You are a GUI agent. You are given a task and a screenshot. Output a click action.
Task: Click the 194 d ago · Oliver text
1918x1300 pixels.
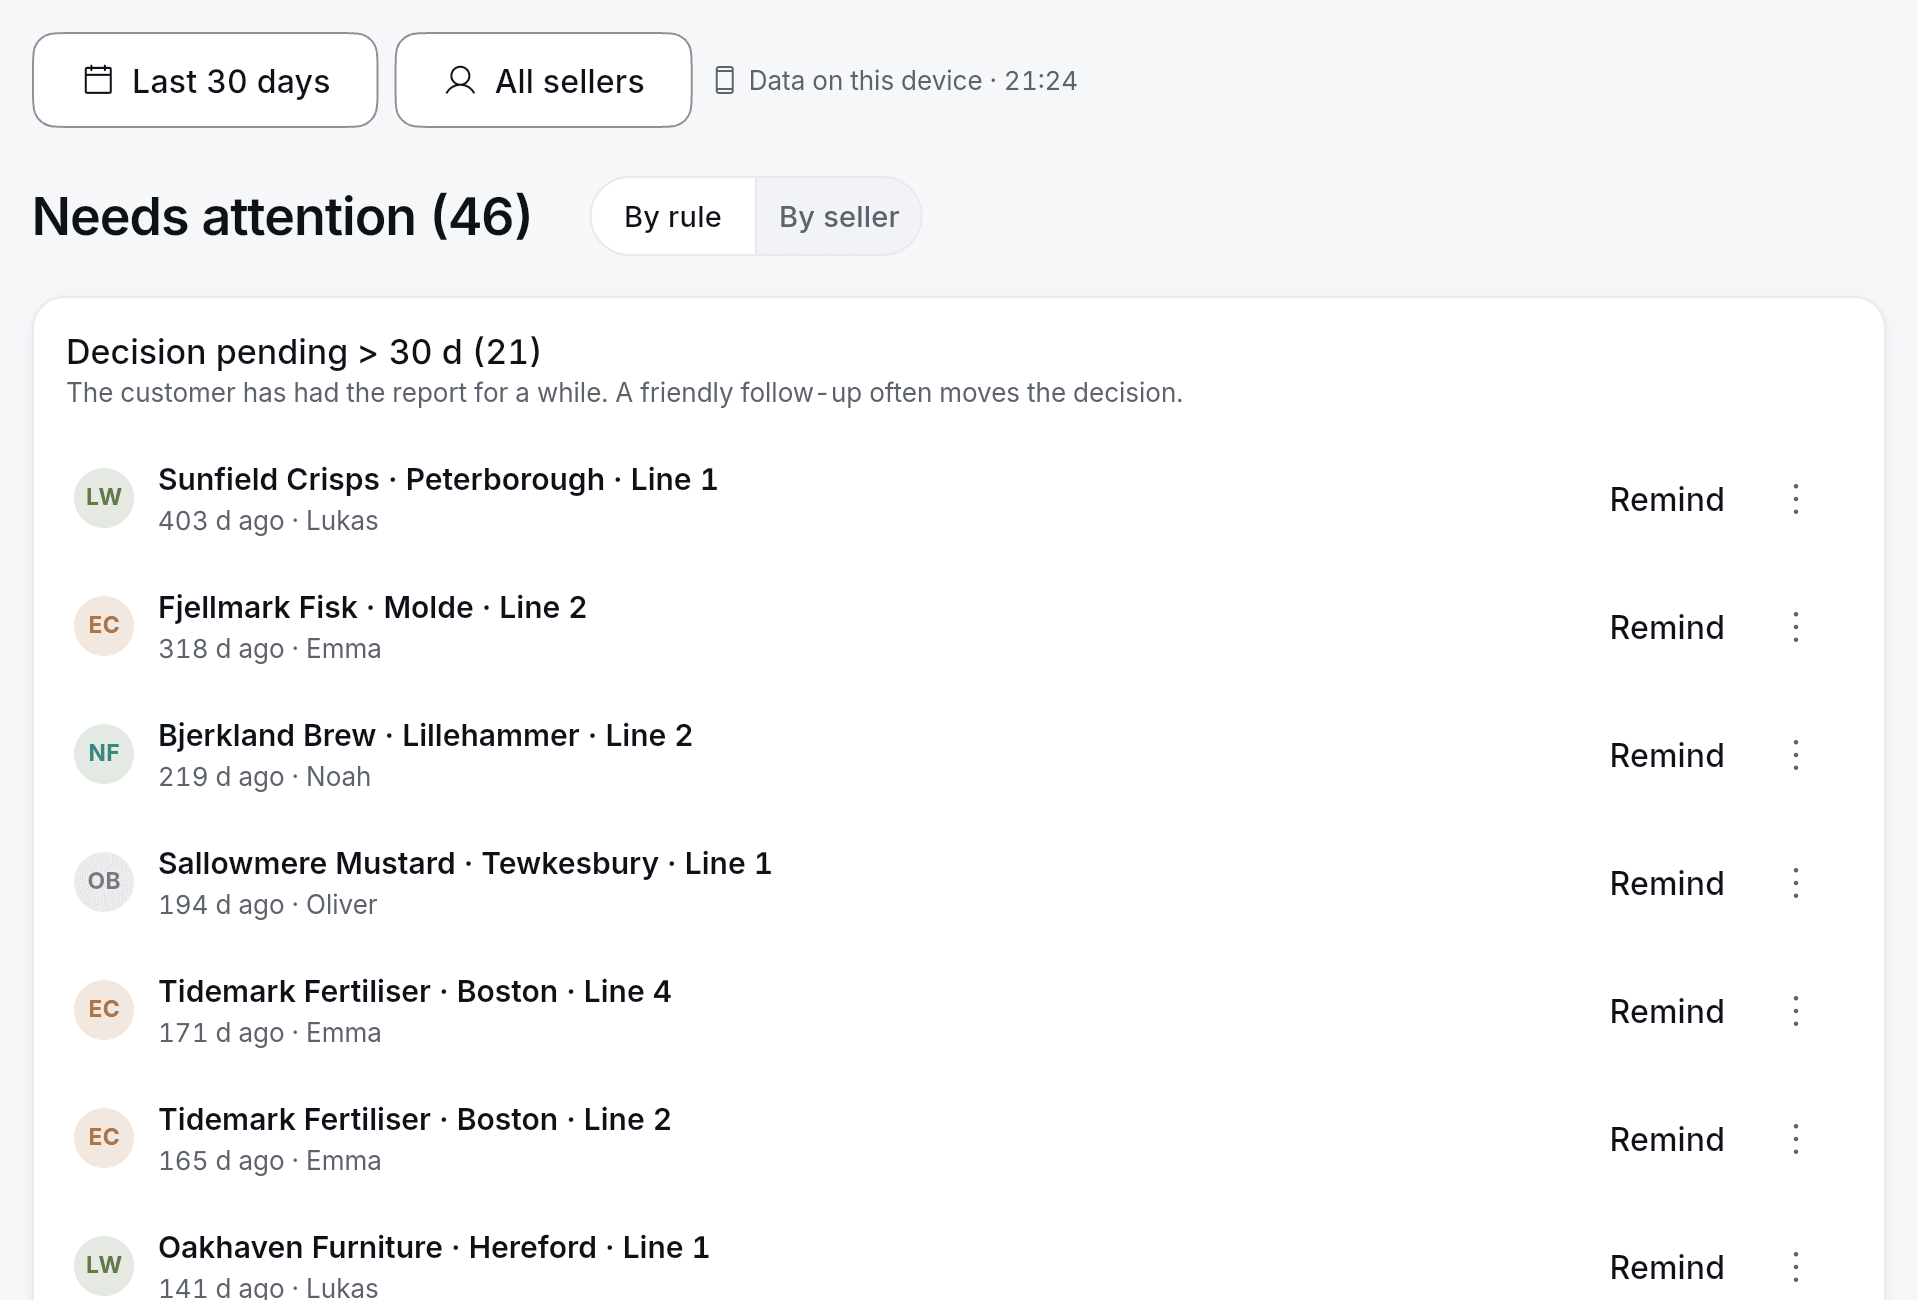click(267, 905)
